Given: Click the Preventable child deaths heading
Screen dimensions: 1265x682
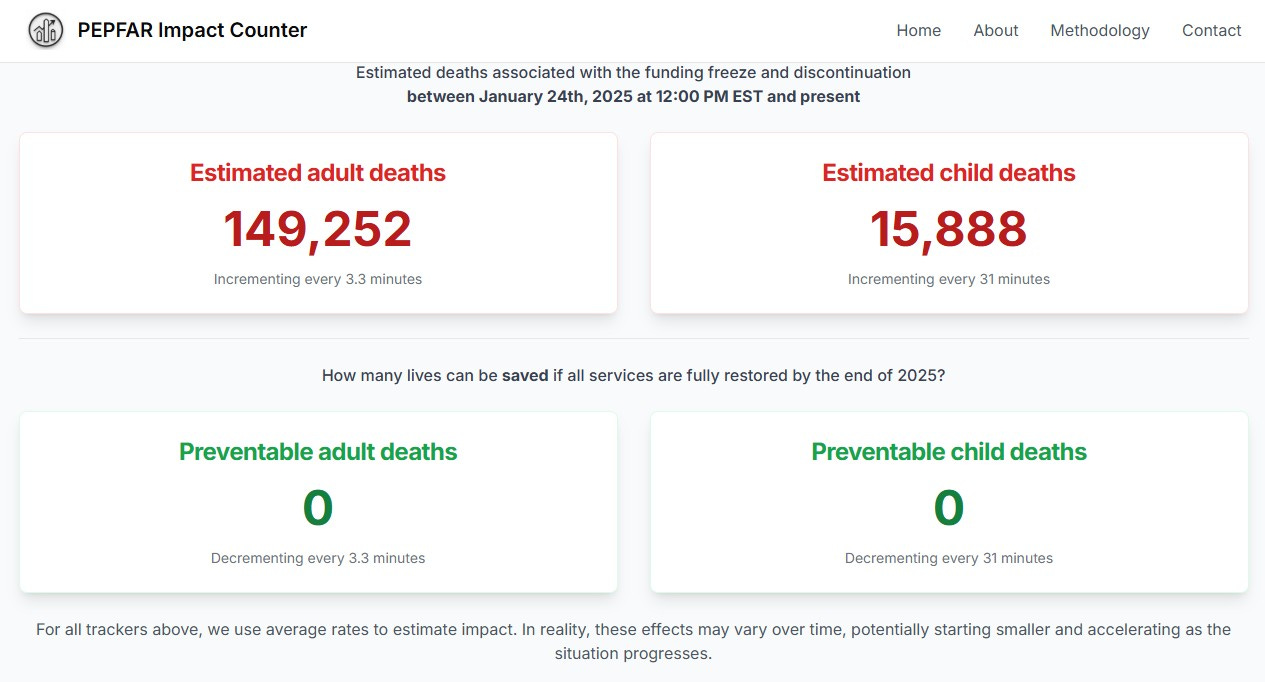Looking at the screenshot, I should (x=949, y=452).
